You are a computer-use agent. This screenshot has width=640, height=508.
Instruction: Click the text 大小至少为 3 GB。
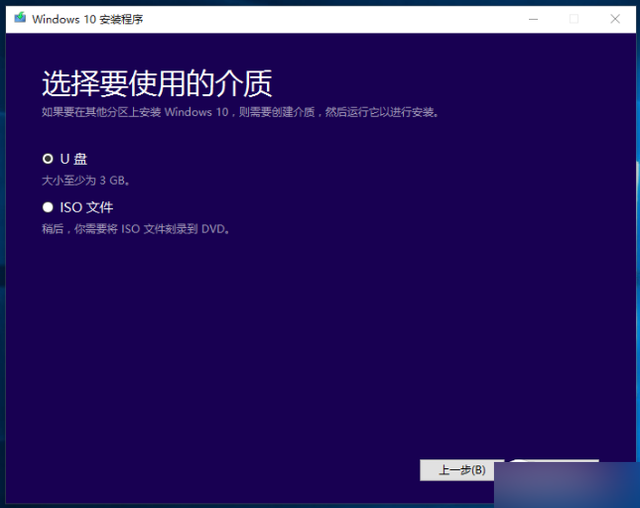coord(86,180)
